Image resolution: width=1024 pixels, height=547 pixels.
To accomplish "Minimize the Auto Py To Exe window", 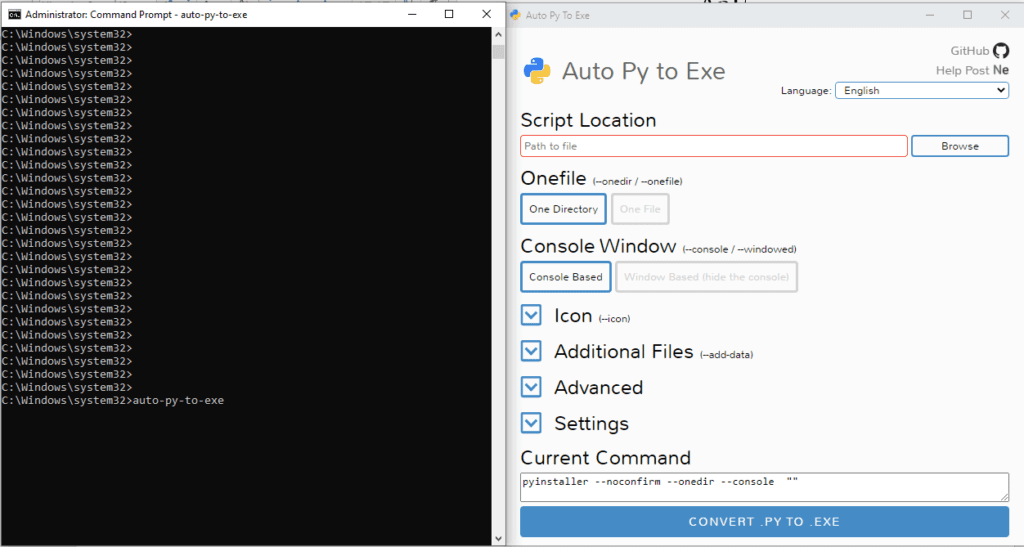I will pos(930,15).
